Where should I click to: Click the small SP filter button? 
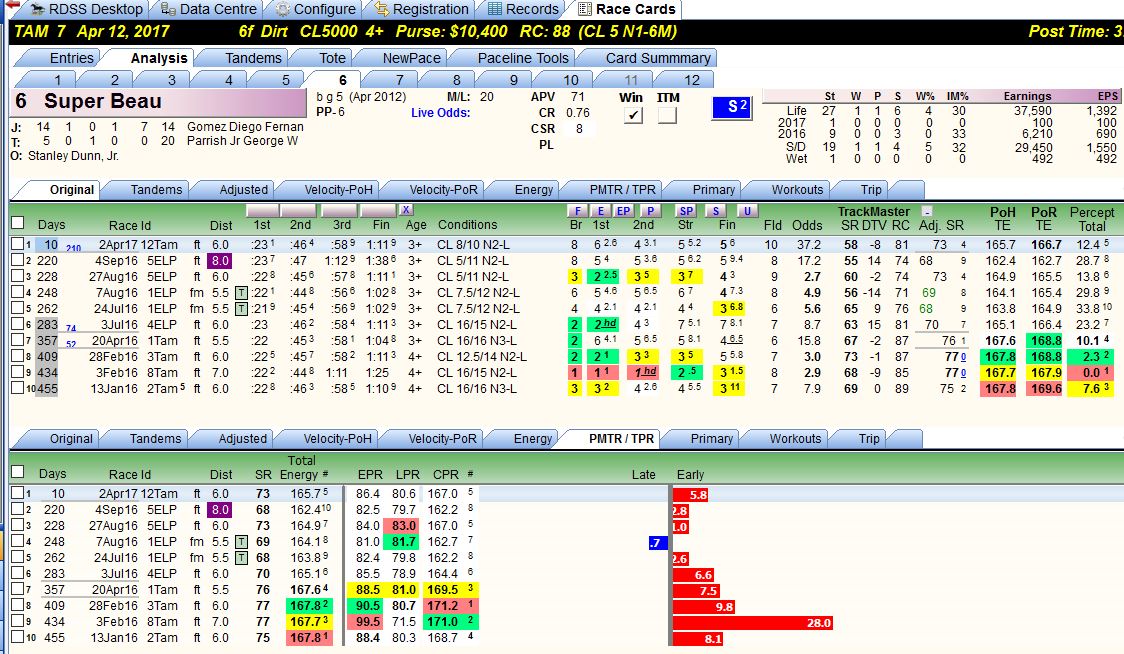[x=686, y=211]
